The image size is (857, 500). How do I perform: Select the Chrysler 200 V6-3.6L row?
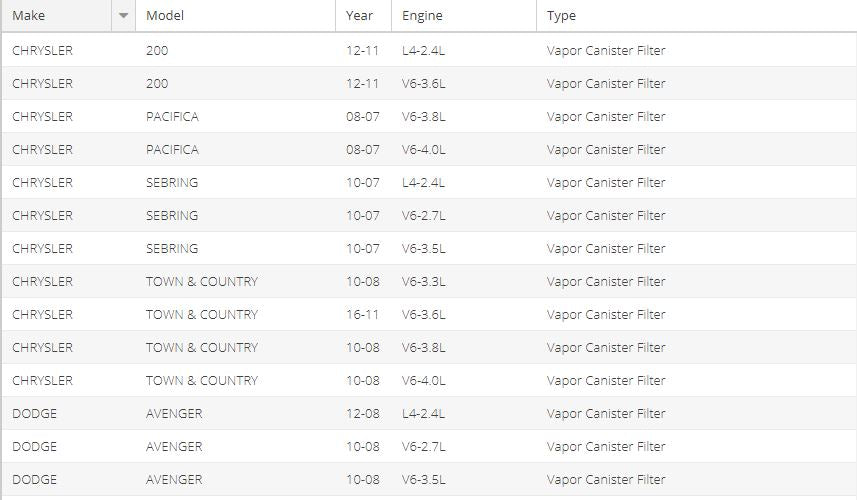tap(428, 83)
